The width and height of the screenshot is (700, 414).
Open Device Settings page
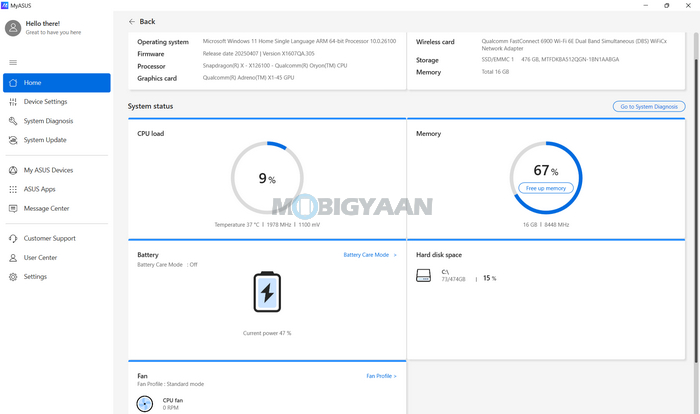(x=57, y=102)
